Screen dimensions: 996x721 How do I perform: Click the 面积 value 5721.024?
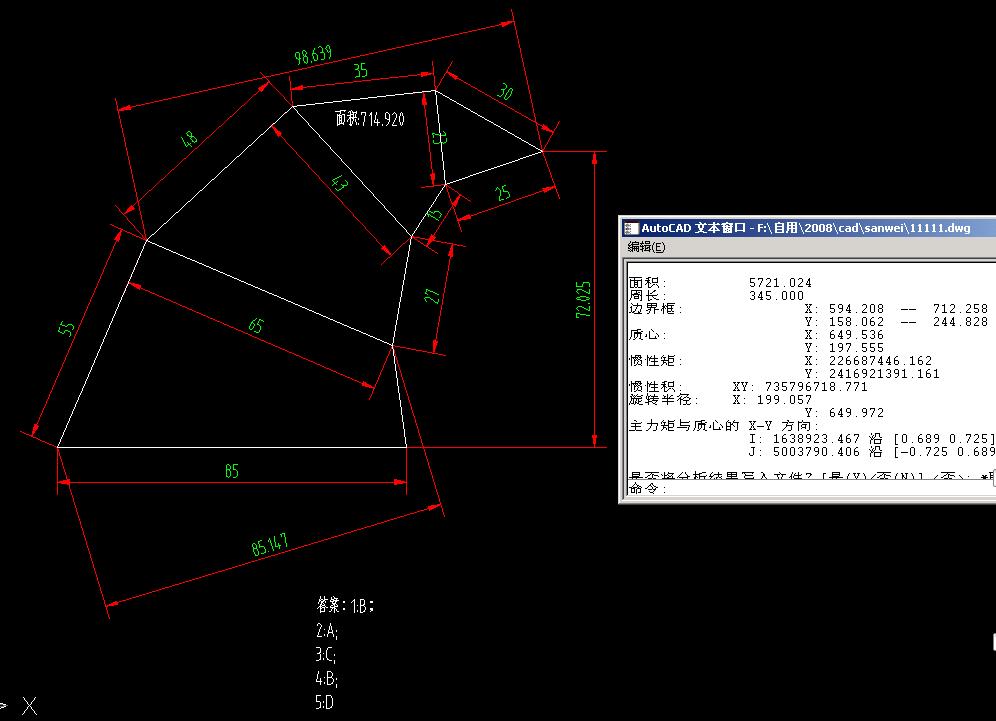pyautogui.click(x=780, y=283)
